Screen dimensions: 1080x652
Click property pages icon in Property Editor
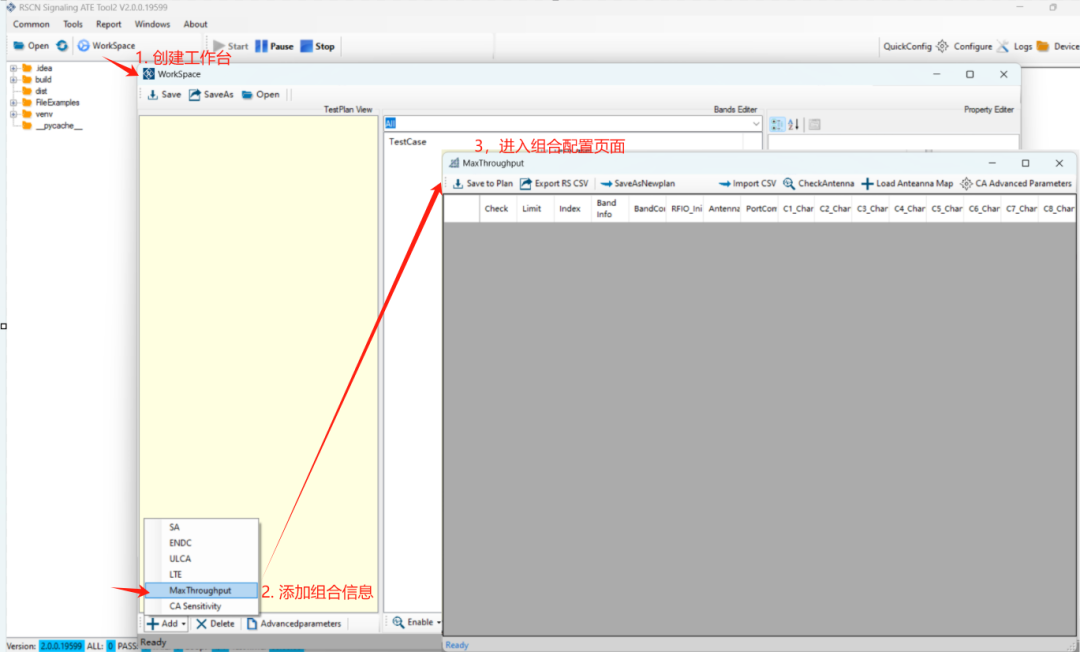pyautogui.click(x=815, y=125)
